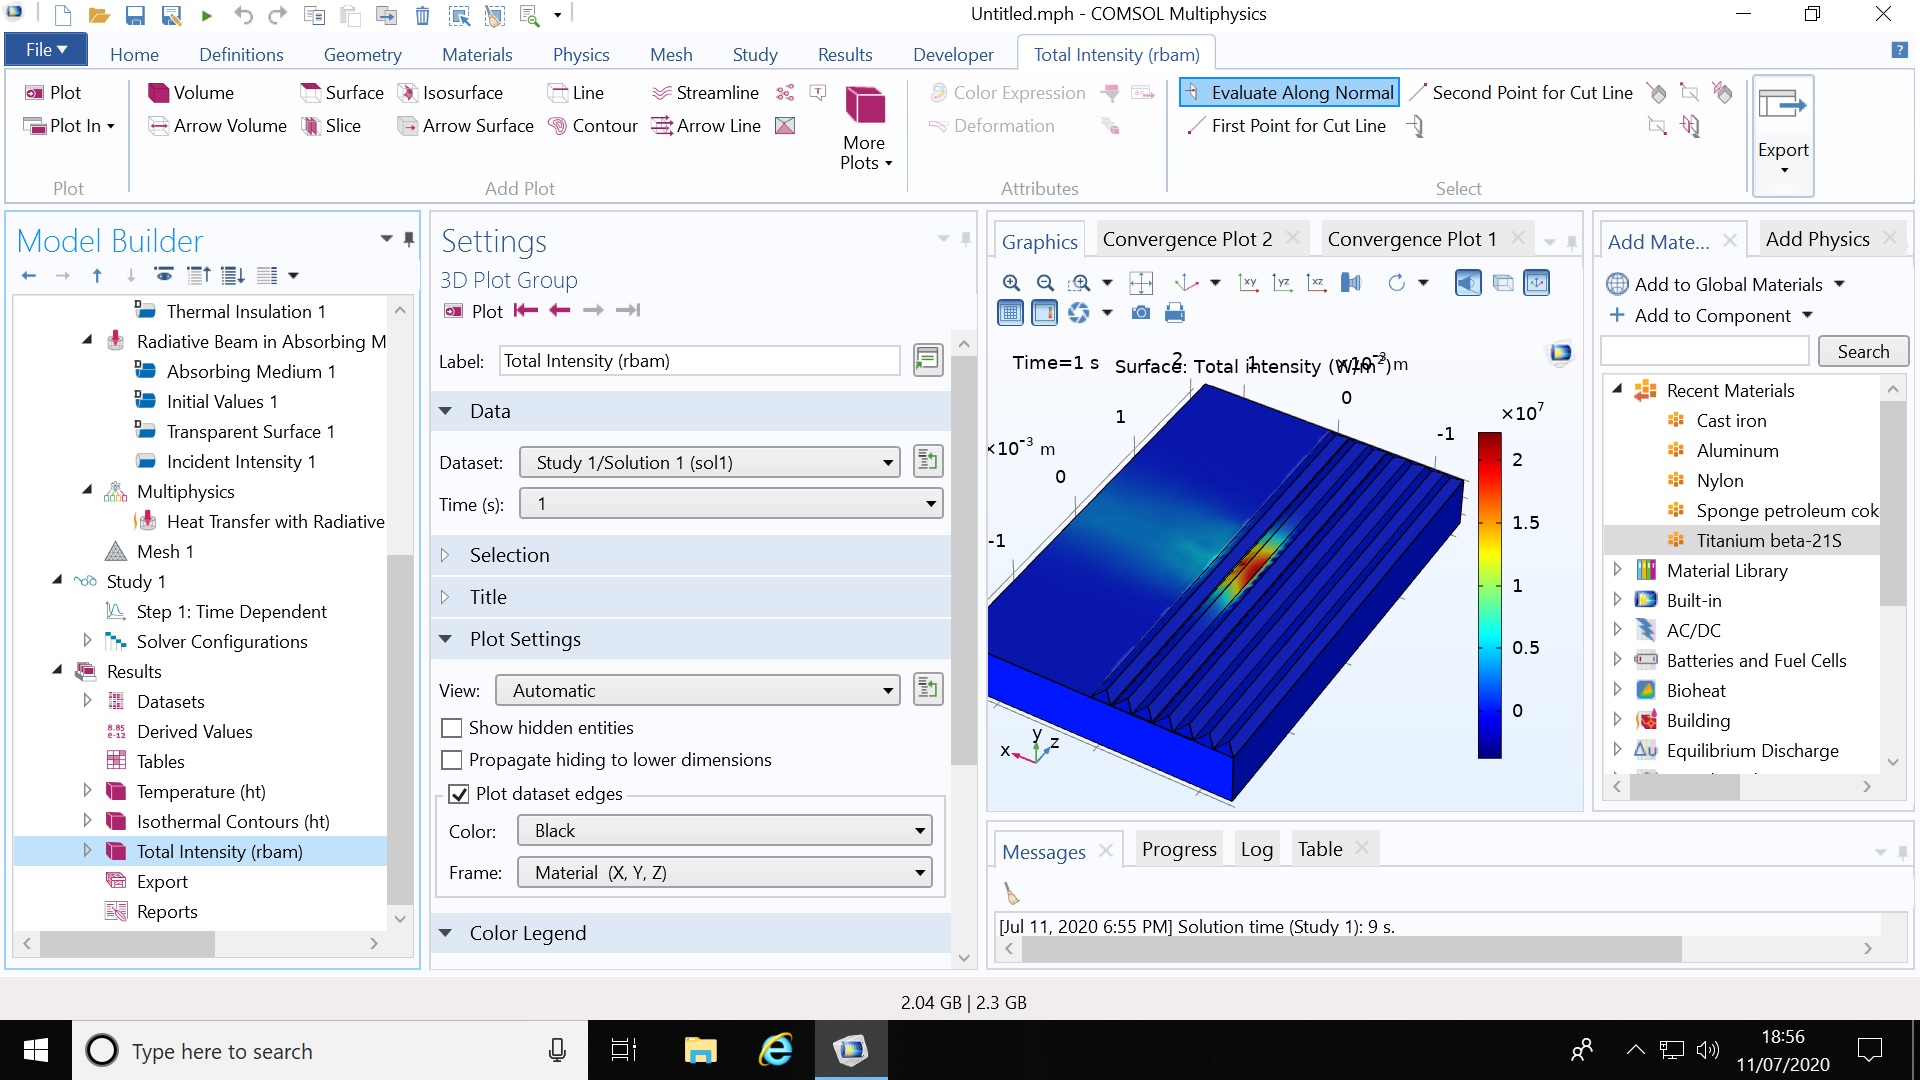Click Add to Component
Viewport: 1920px width, 1080px height.
pos(1712,316)
